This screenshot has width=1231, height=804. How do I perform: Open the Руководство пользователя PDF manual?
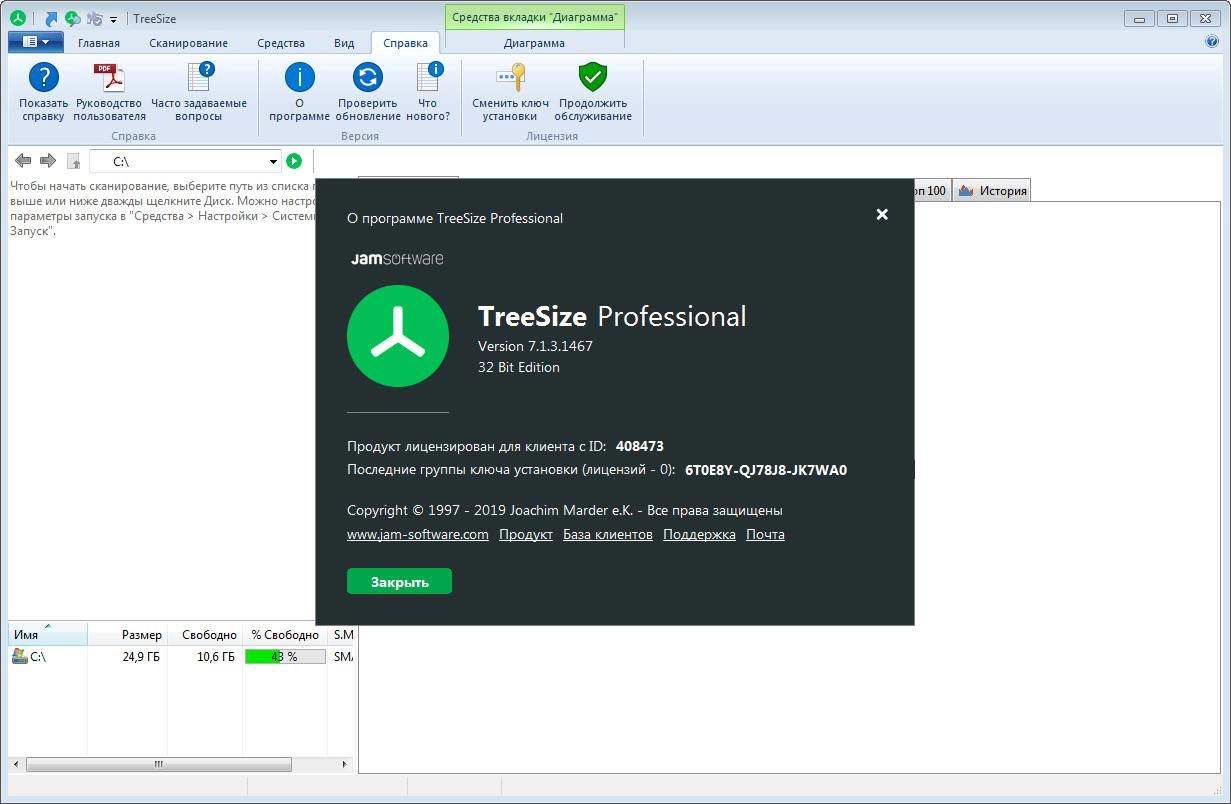click(x=109, y=77)
